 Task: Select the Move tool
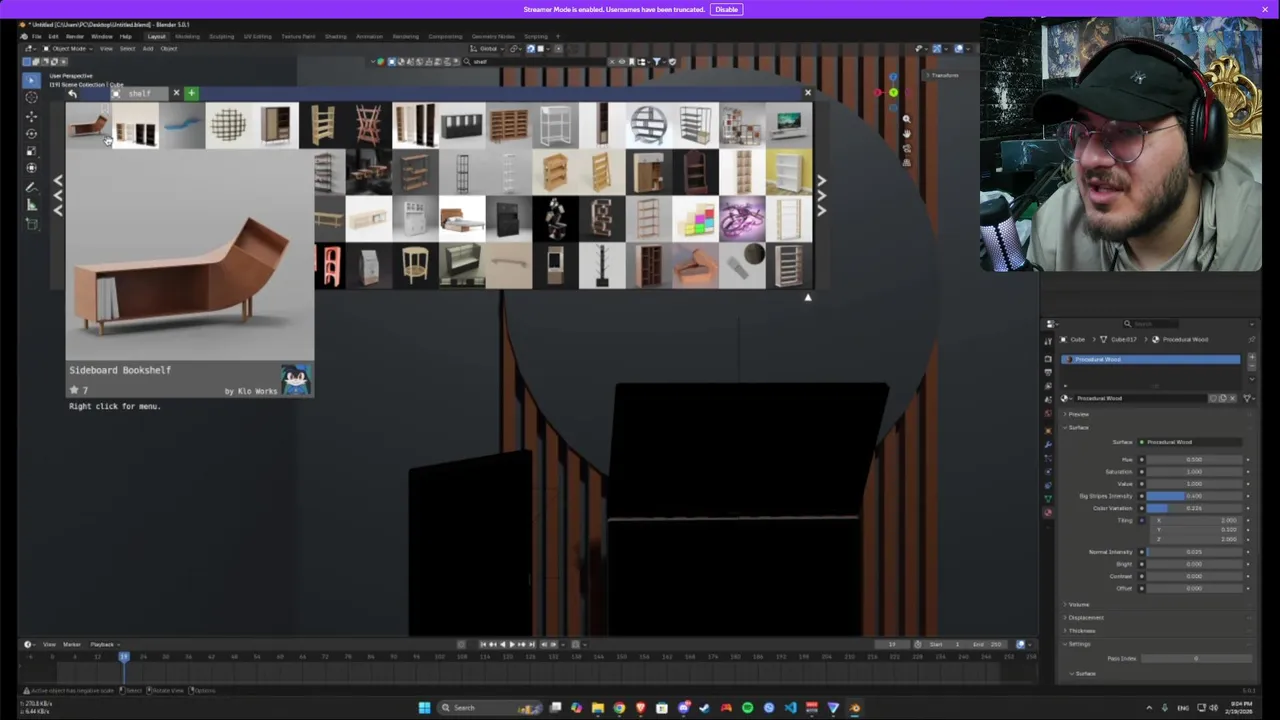click(x=31, y=116)
